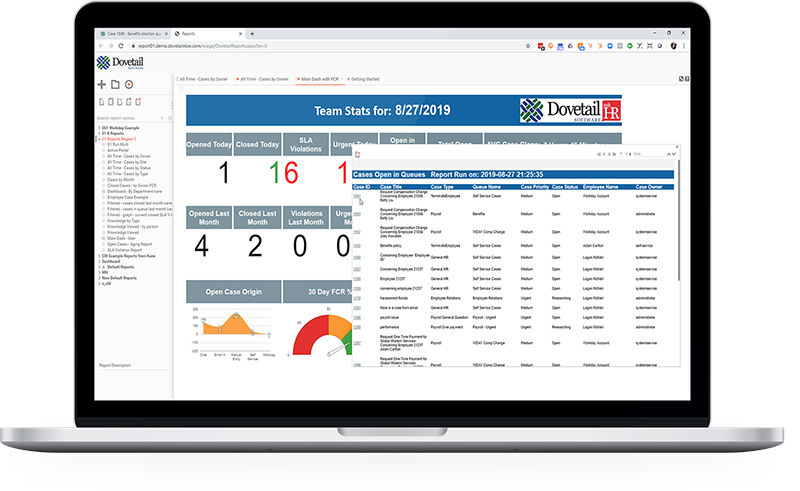Open the SLA Violation Report tree item
The width and height of the screenshot is (800, 491).
pos(123,249)
